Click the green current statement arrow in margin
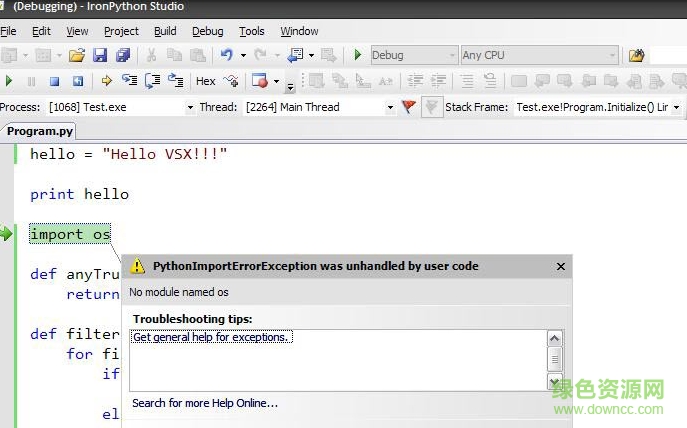687x428 pixels. [x=6, y=233]
